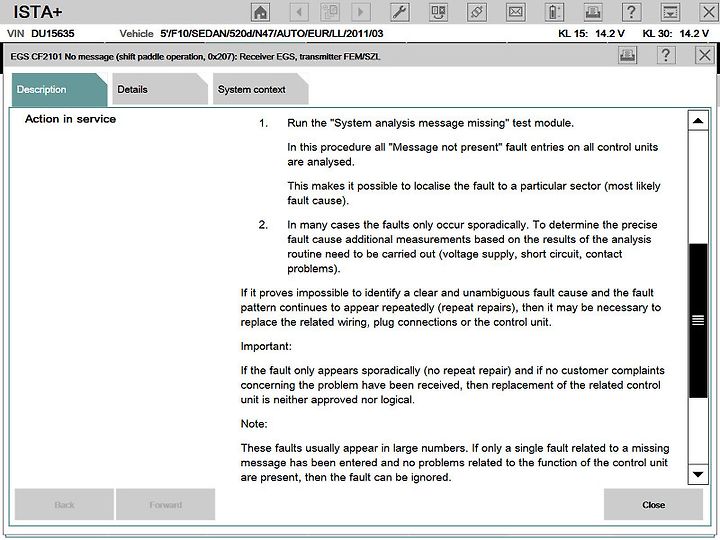Open the copy pages icon in toolbar
This screenshot has height=540, width=720.
coord(330,12)
